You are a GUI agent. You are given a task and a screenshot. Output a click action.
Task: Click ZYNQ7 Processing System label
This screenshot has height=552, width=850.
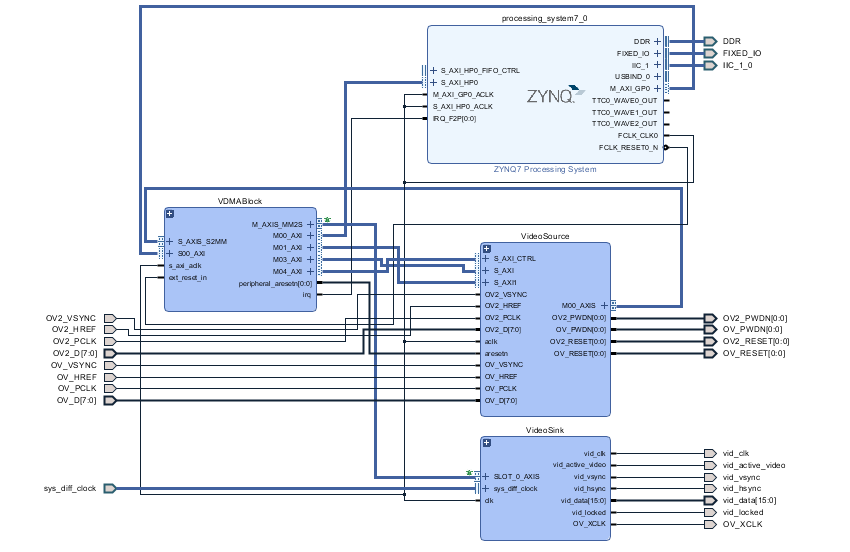pyautogui.click(x=545, y=169)
